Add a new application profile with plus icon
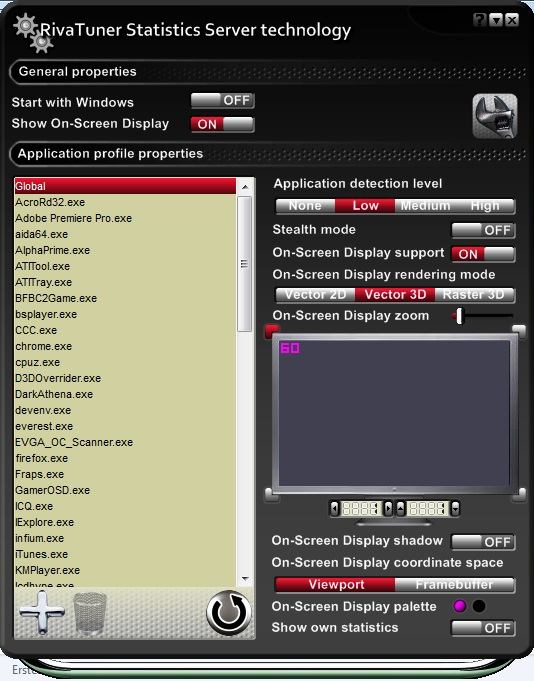534x681 pixels. click(x=42, y=612)
